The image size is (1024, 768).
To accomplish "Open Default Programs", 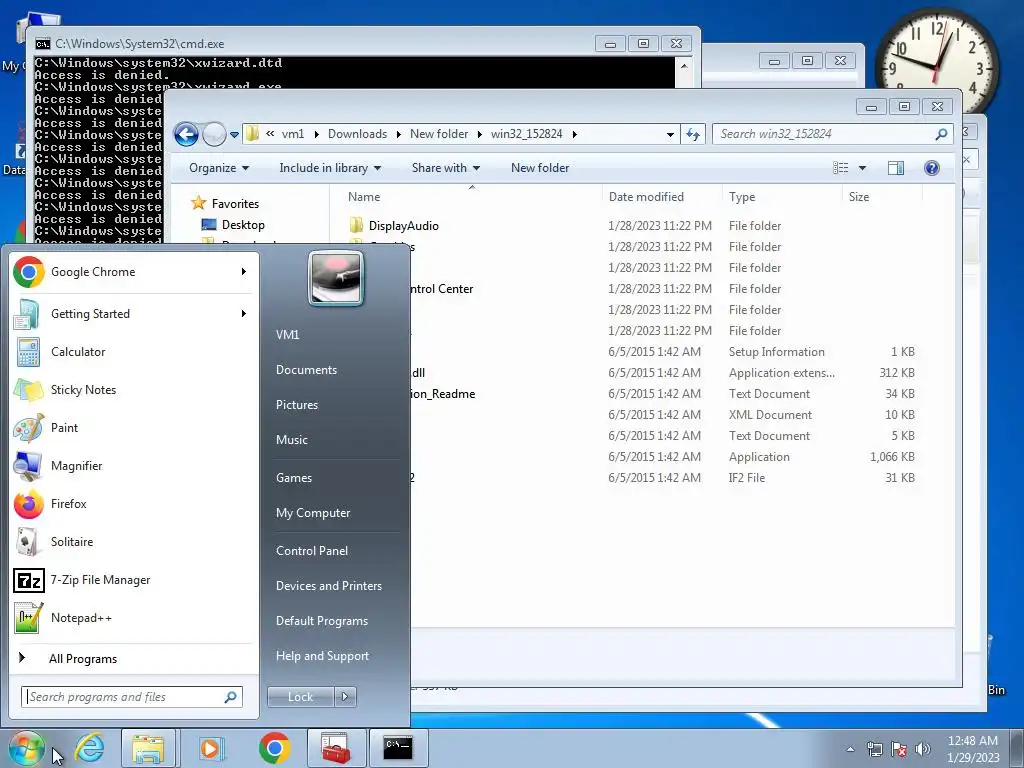I will click(321, 621).
